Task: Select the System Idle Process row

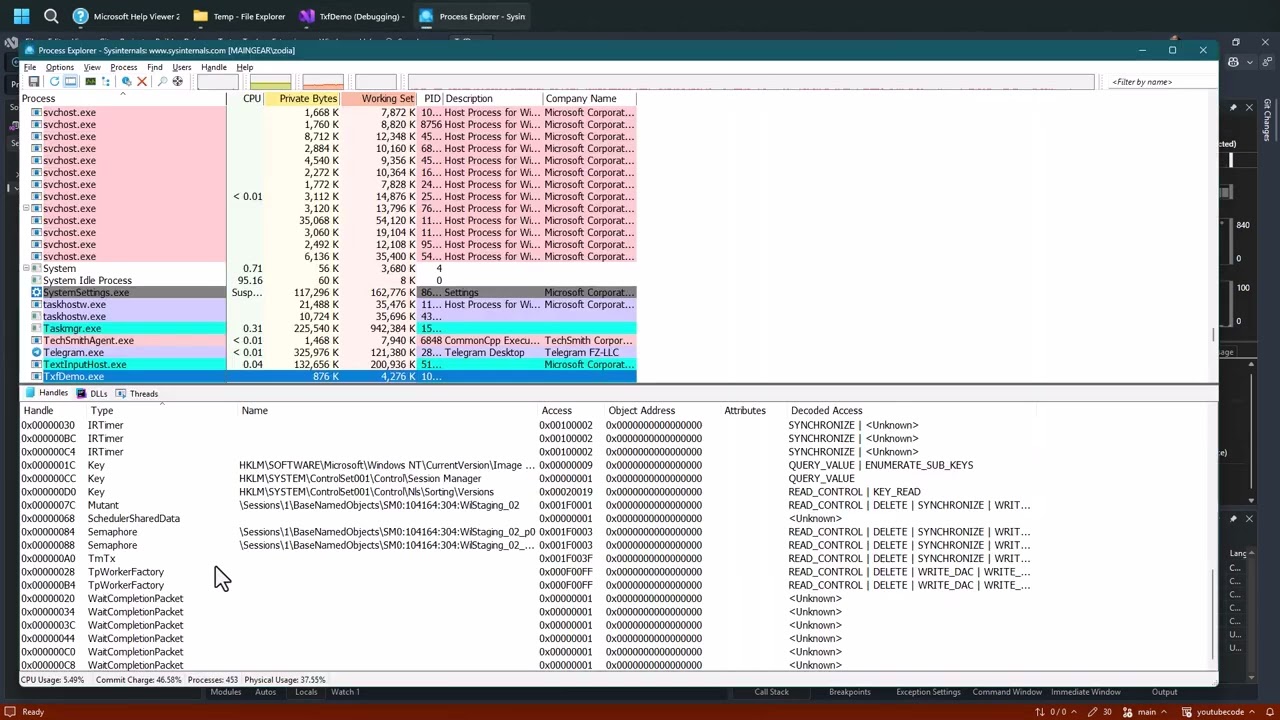Action: pos(328,281)
